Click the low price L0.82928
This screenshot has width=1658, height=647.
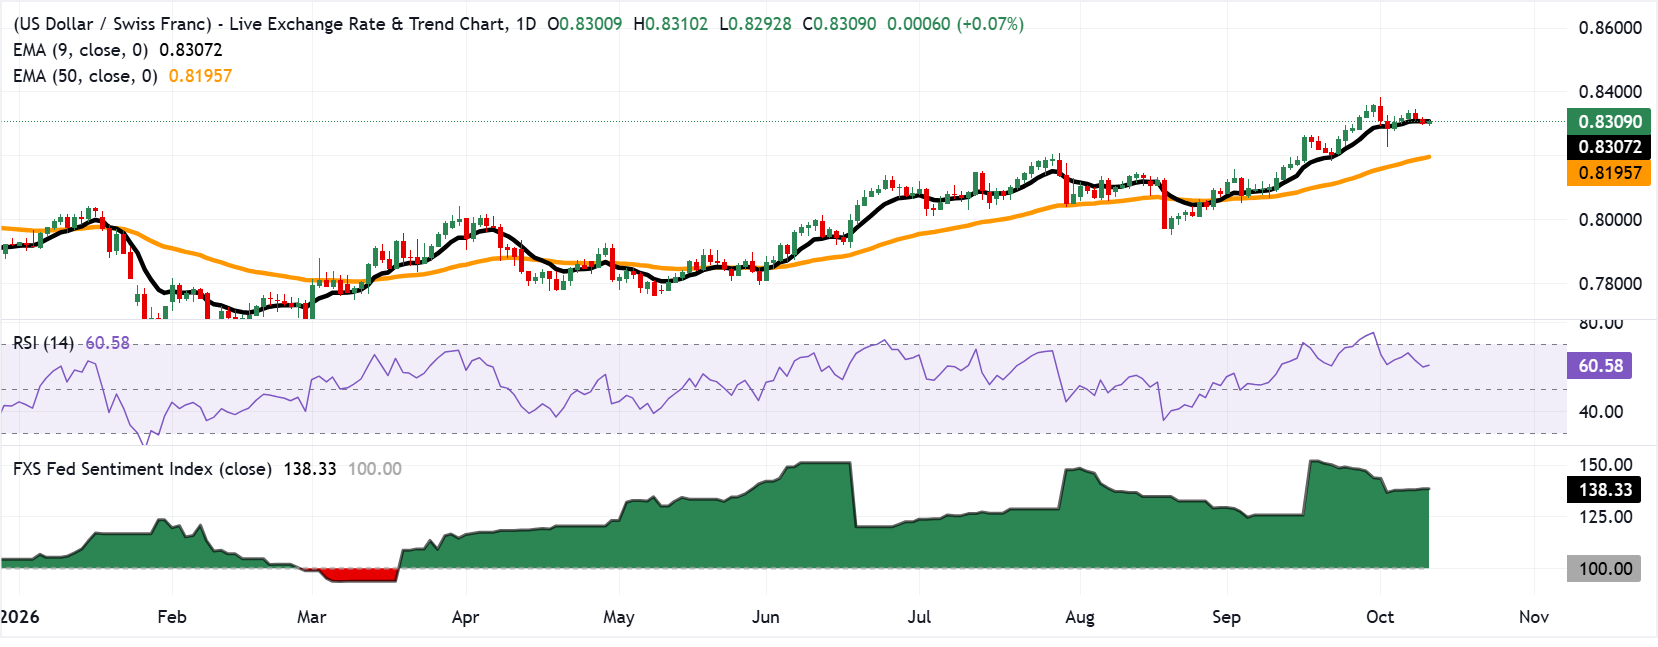coord(755,24)
